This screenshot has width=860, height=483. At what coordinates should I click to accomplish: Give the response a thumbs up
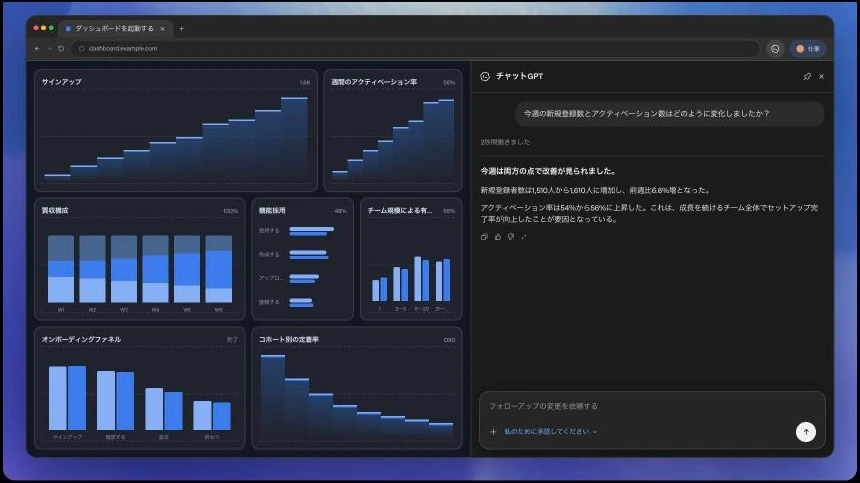click(497, 237)
